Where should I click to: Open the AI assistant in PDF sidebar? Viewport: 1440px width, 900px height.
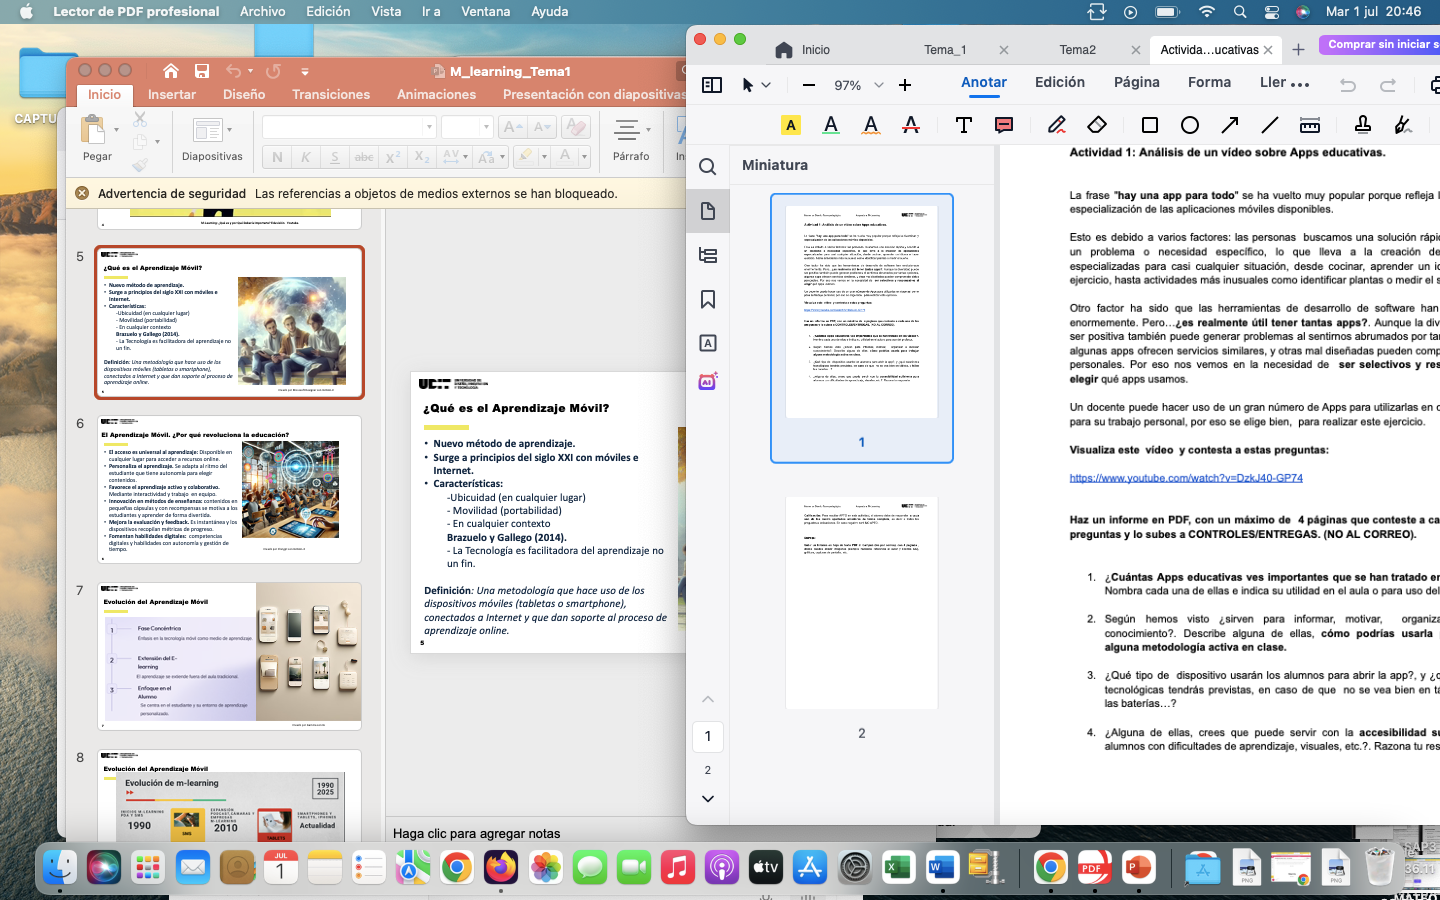pos(708,382)
